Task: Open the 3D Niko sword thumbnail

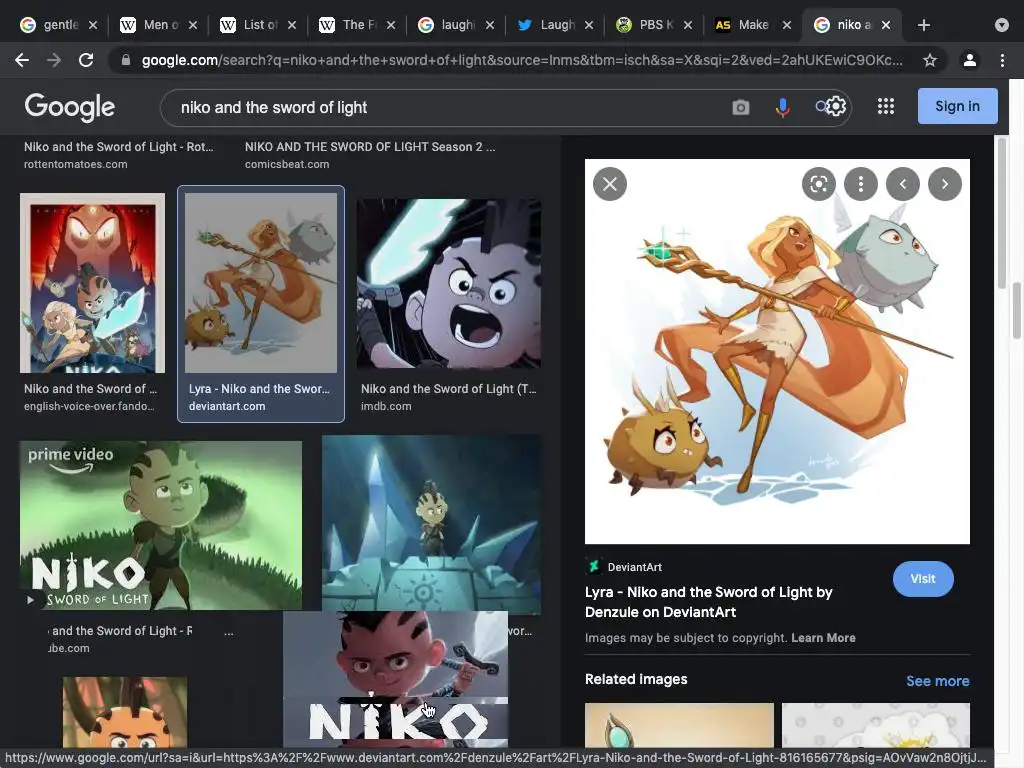Action: pyautogui.click(x=395, y=679)
